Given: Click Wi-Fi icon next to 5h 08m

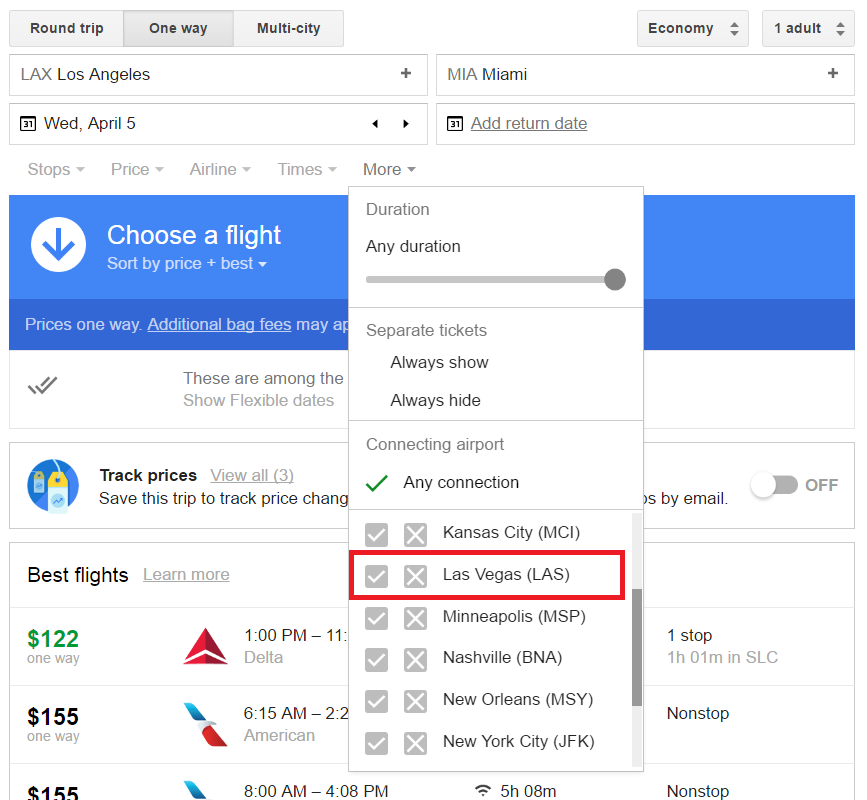Looking at the screenshot, I should tap(483, 791).
